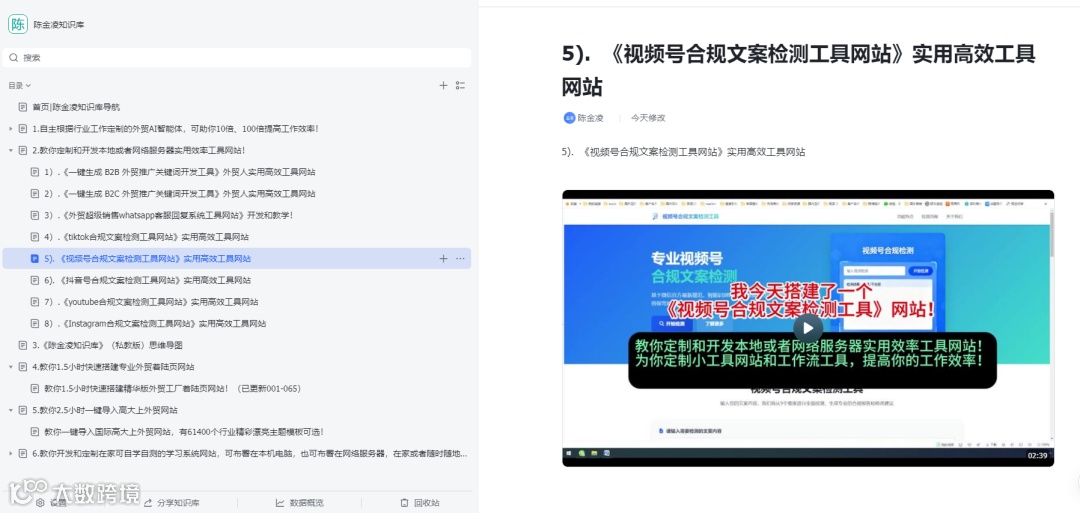Image resolution: width=1080 pixels, height=513 pixels.
Task: Open 4) tiktok合规文案检测工具网站 page
Action: coord(146,237)
